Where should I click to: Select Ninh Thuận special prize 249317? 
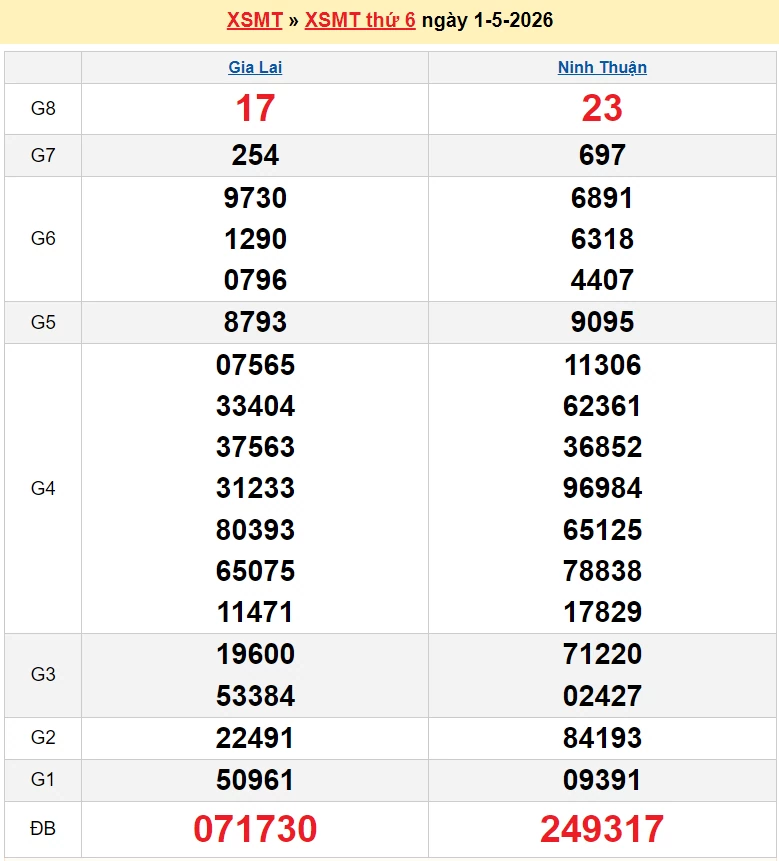click(x=602, y=829)
